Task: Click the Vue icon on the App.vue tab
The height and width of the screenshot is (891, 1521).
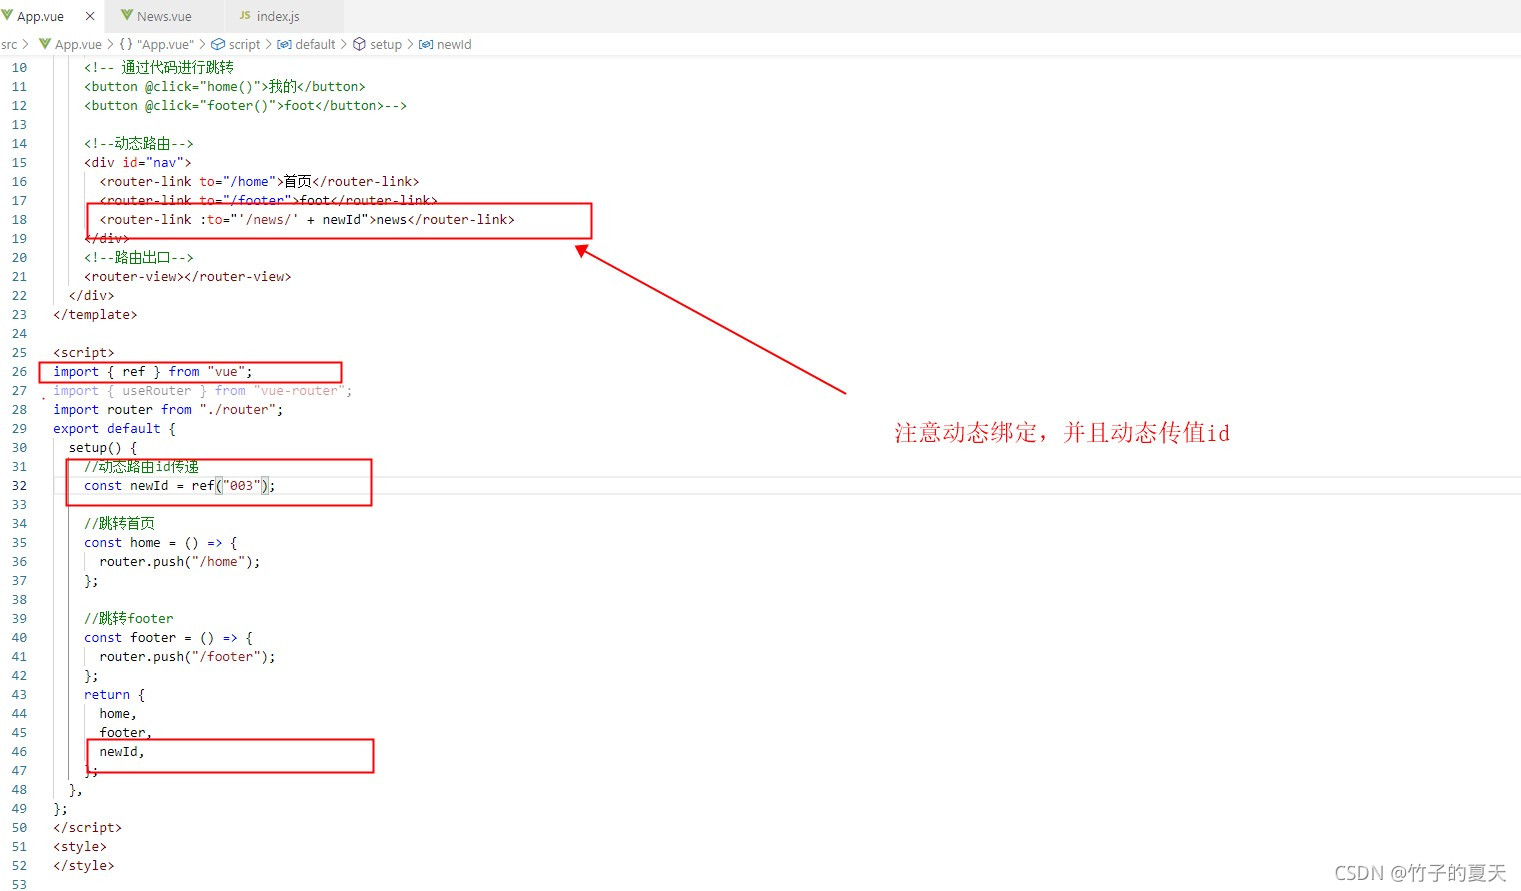Action: 8,16
